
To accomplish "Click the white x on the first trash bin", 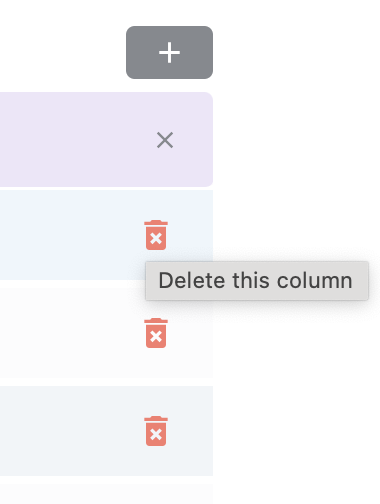I will coord(156,239).
